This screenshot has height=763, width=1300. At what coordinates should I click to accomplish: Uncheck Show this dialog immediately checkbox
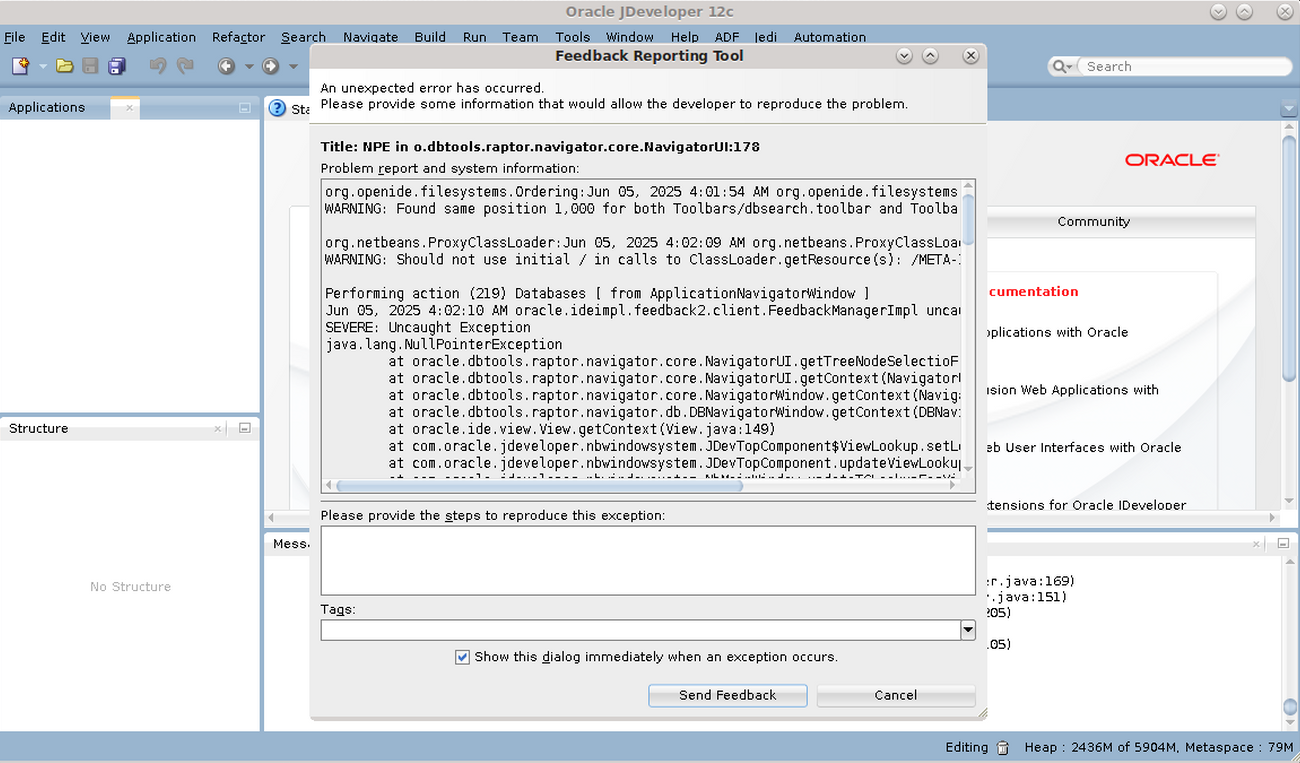[462, 657]
